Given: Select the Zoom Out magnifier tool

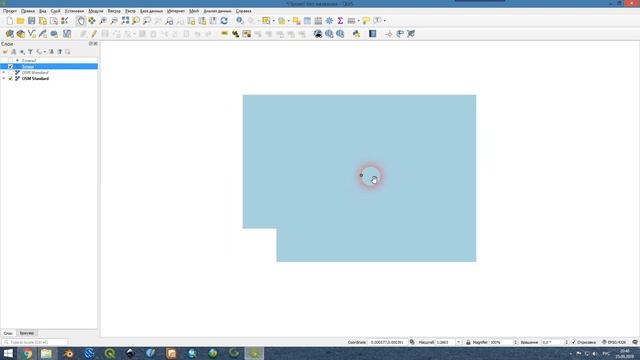Looking at the screenshot, I should pos(114,20).
